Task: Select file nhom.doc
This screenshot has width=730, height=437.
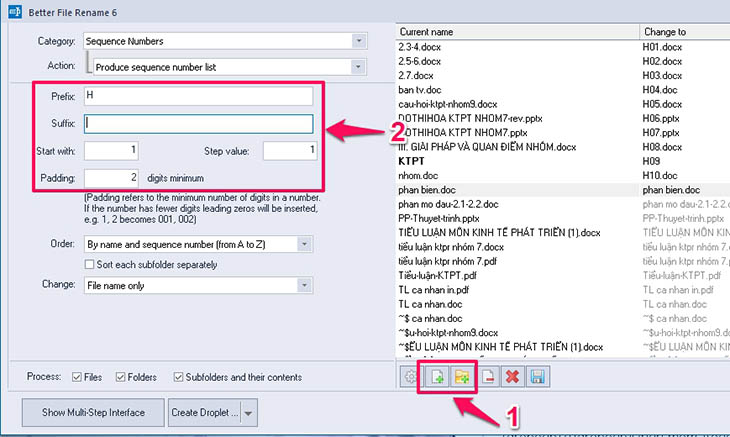Action: coord(418,176)
